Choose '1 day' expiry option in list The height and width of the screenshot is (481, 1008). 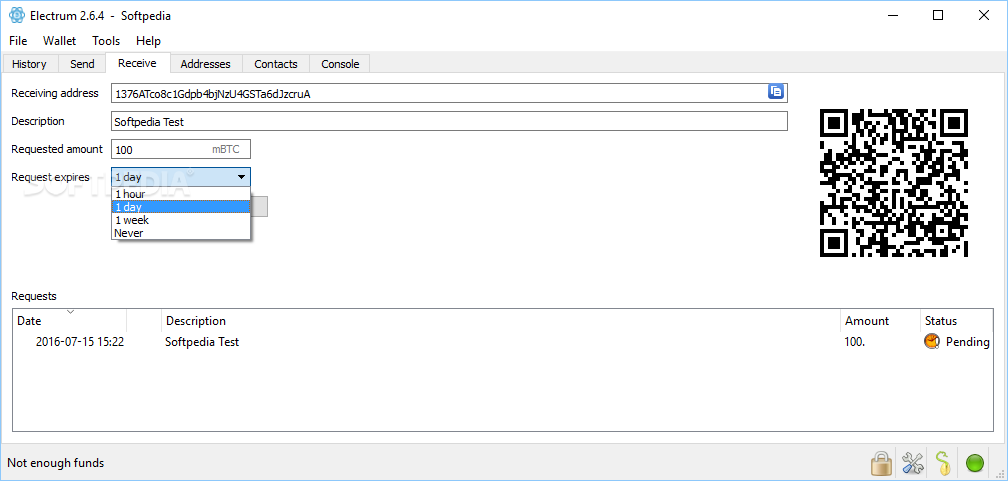[x=181, y=206]
